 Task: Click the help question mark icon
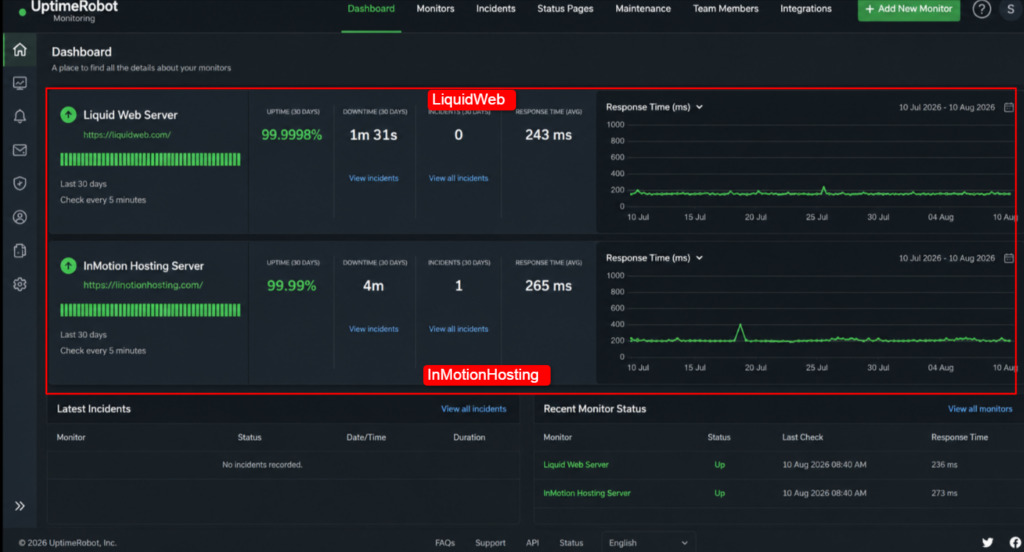tap(982, 9)
